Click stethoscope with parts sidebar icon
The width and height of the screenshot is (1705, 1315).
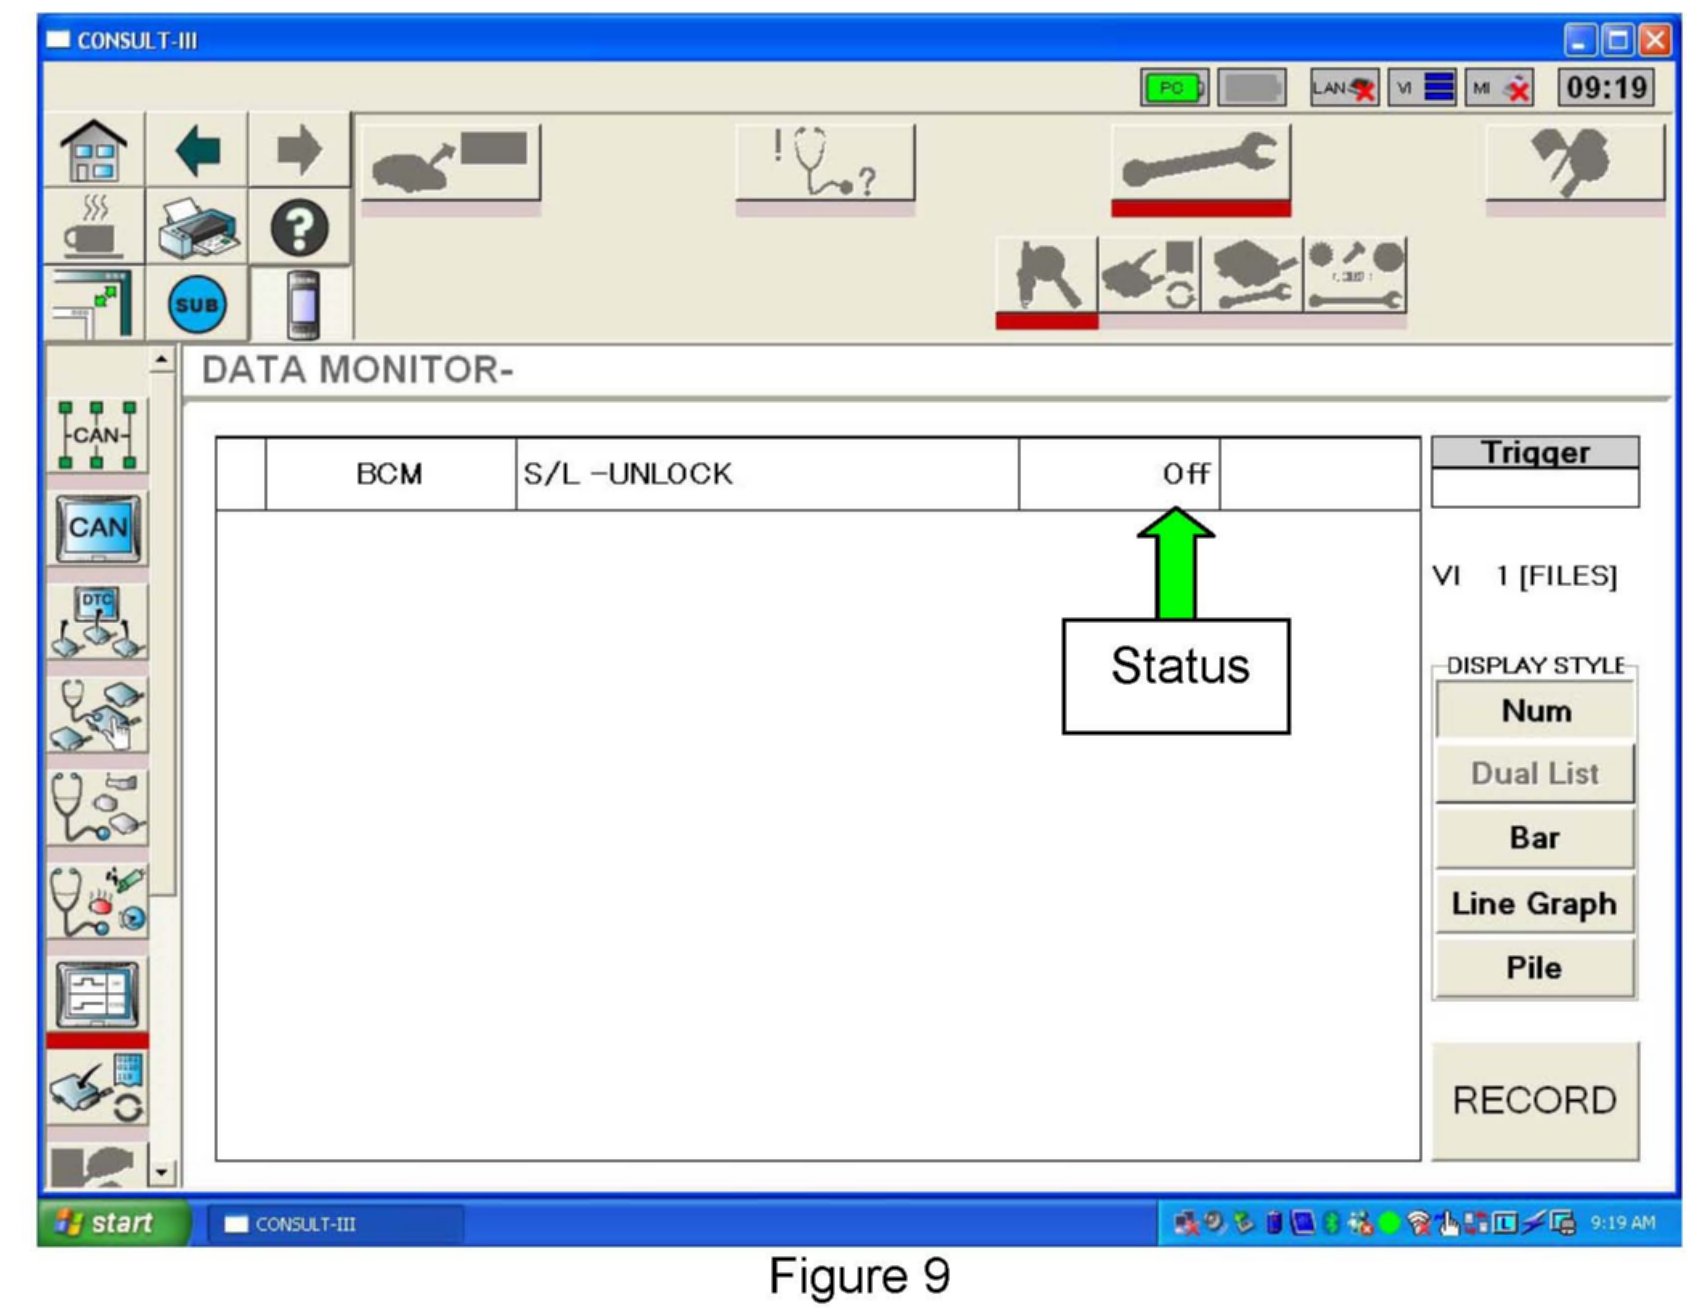97,807
